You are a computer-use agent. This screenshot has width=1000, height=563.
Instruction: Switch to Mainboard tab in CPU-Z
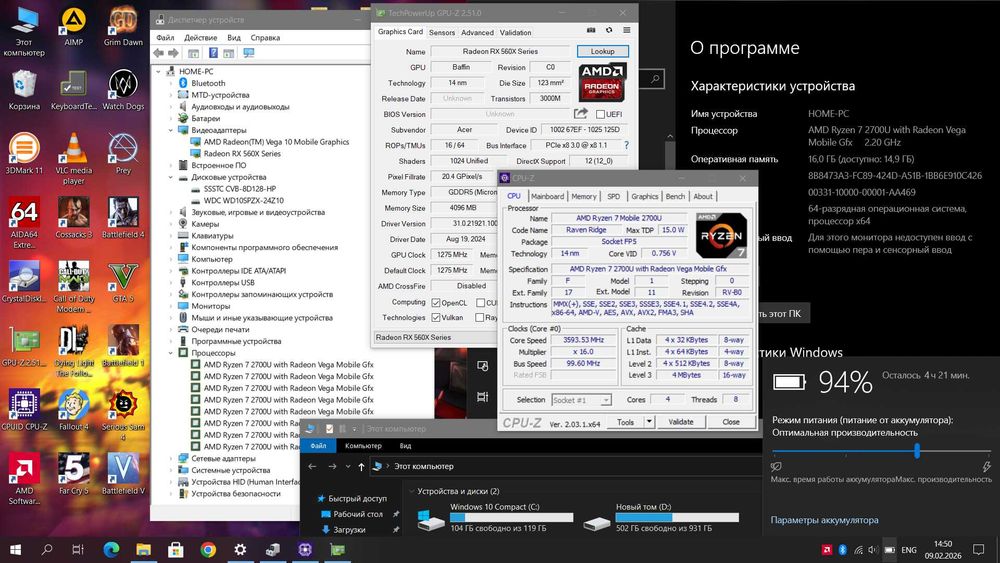(x=547, y=196)
